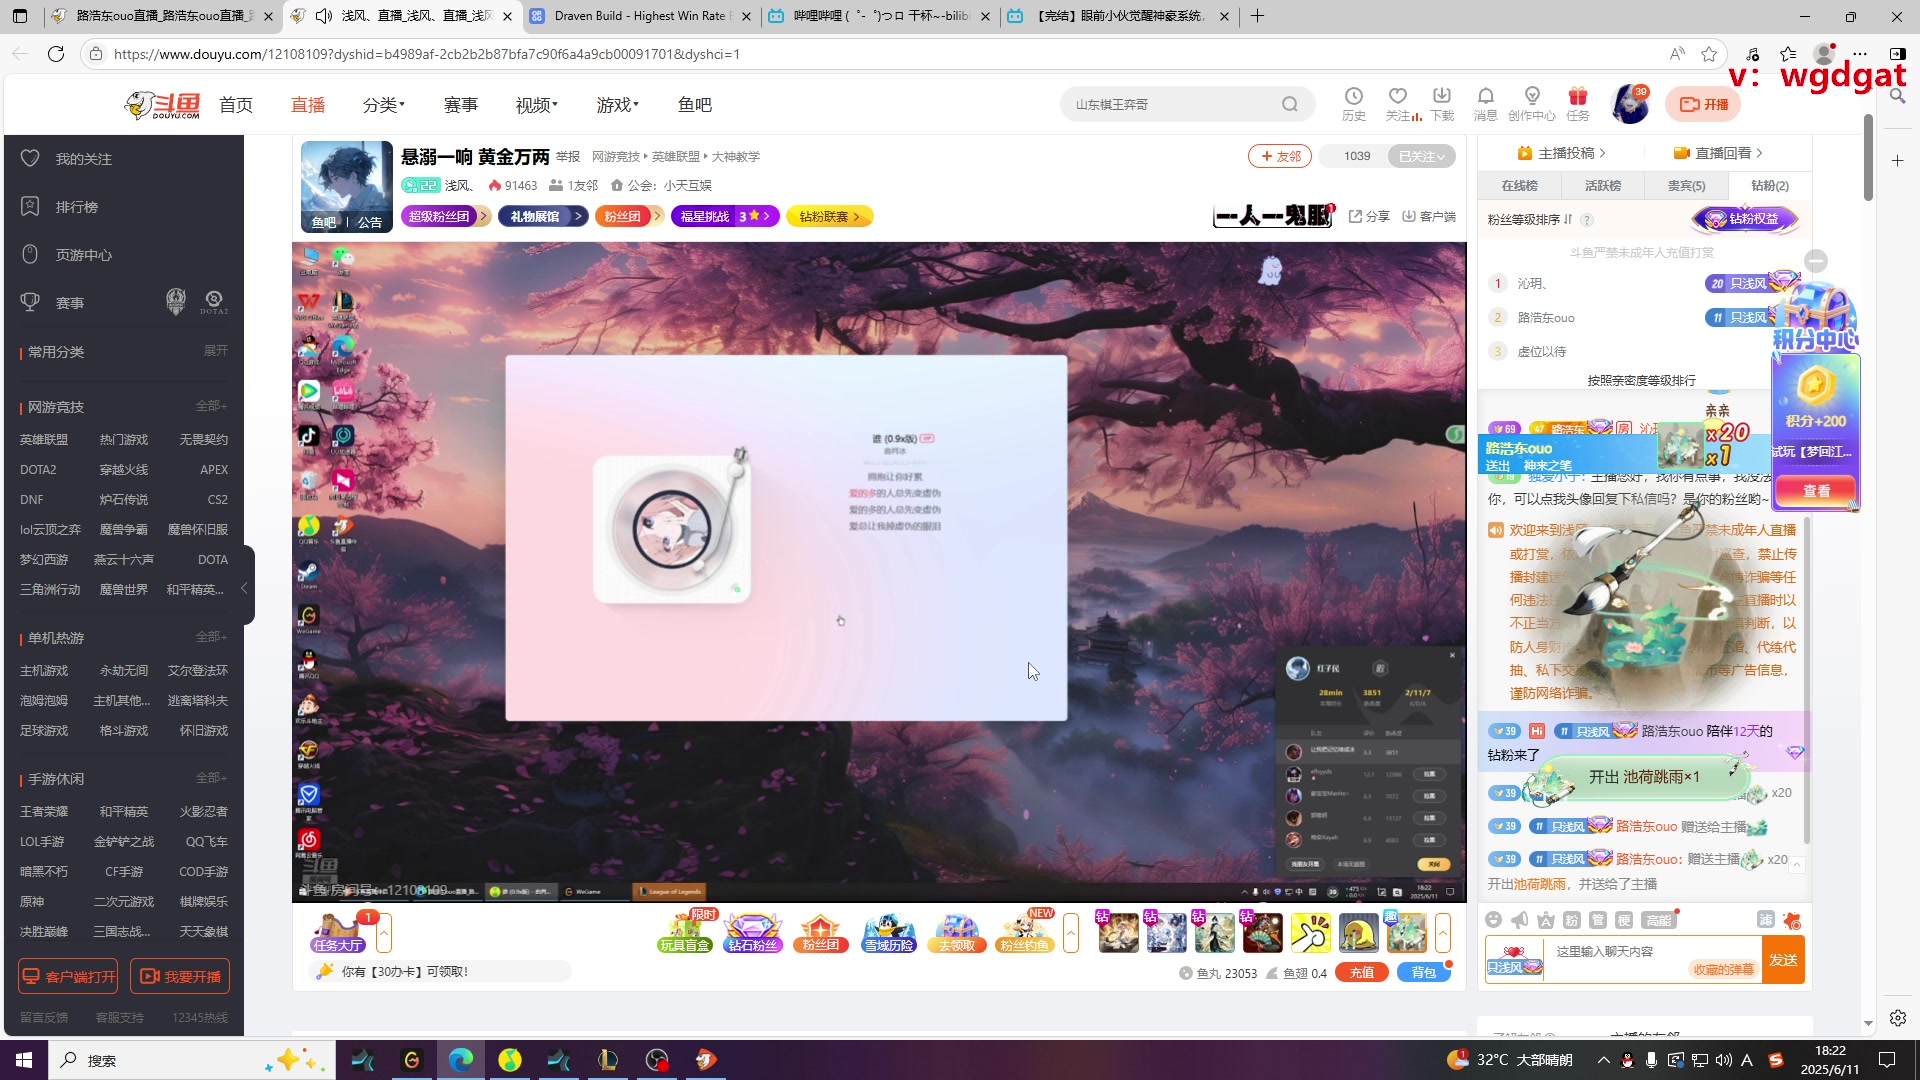Screen dimensions: 1920x1080
Task: Open the 背包 backpack button
Action: (1423, 973)
